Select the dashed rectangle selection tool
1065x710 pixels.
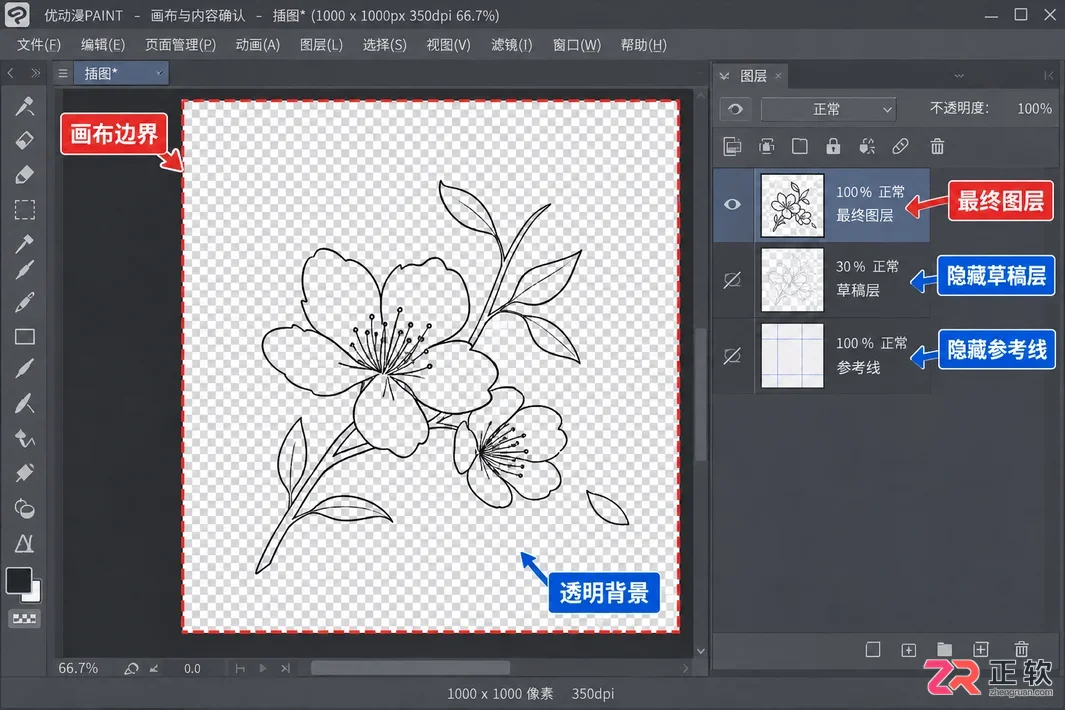point(24,210)
